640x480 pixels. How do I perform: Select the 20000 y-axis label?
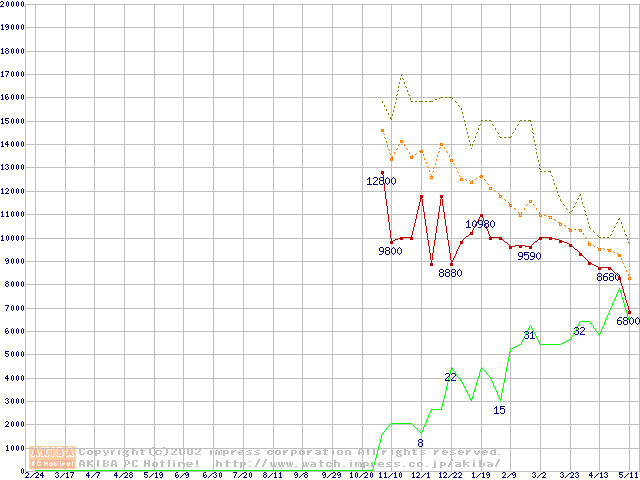[x=12, y=4]
